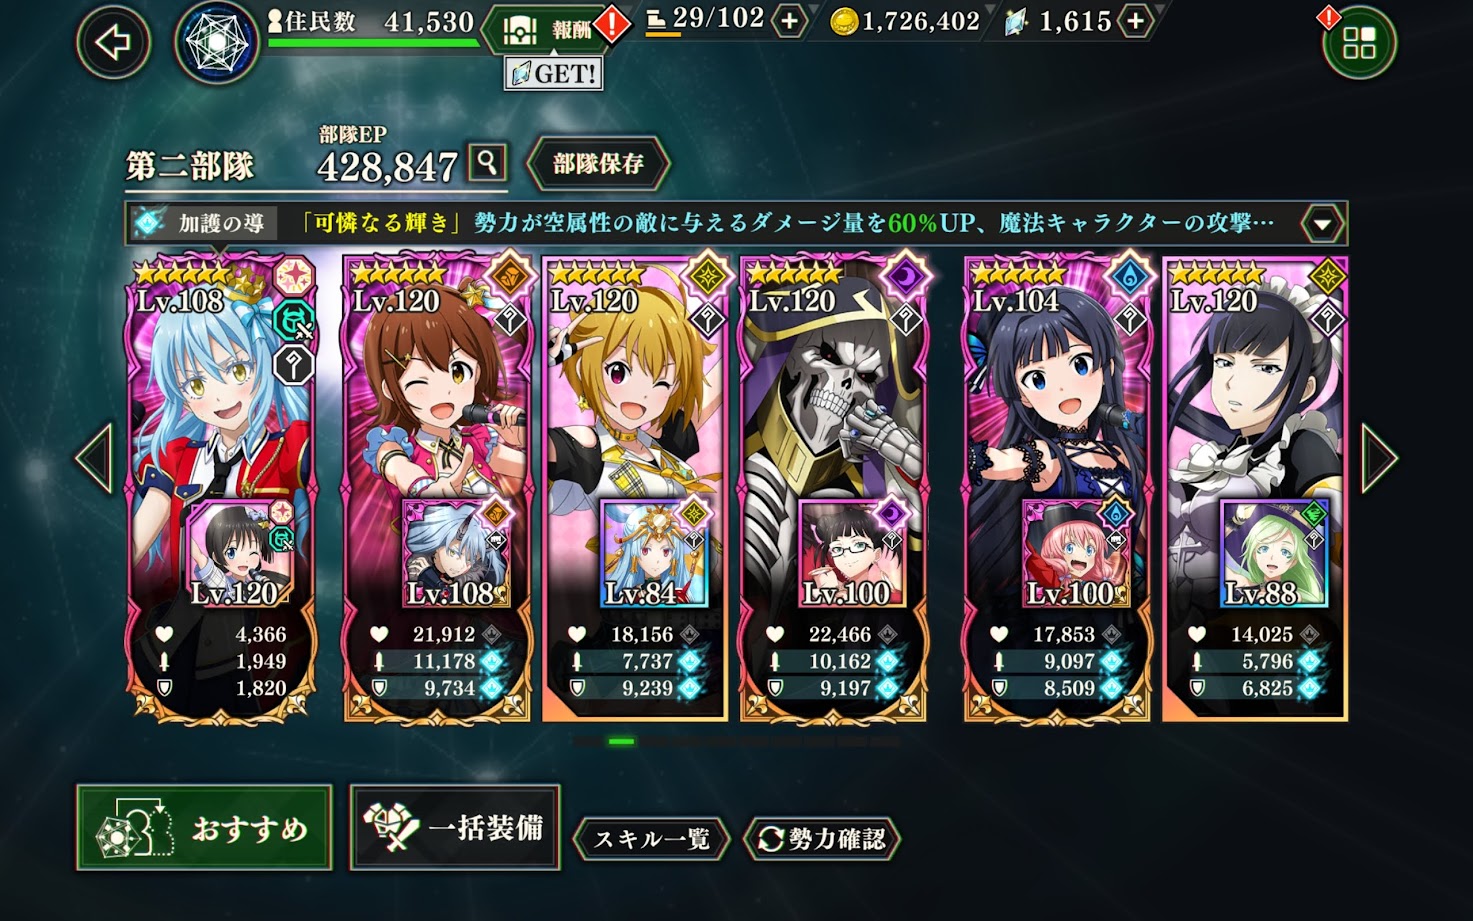
Task: Click the green party page indicator
Action: pyautogui.click(x=621, y=742)
